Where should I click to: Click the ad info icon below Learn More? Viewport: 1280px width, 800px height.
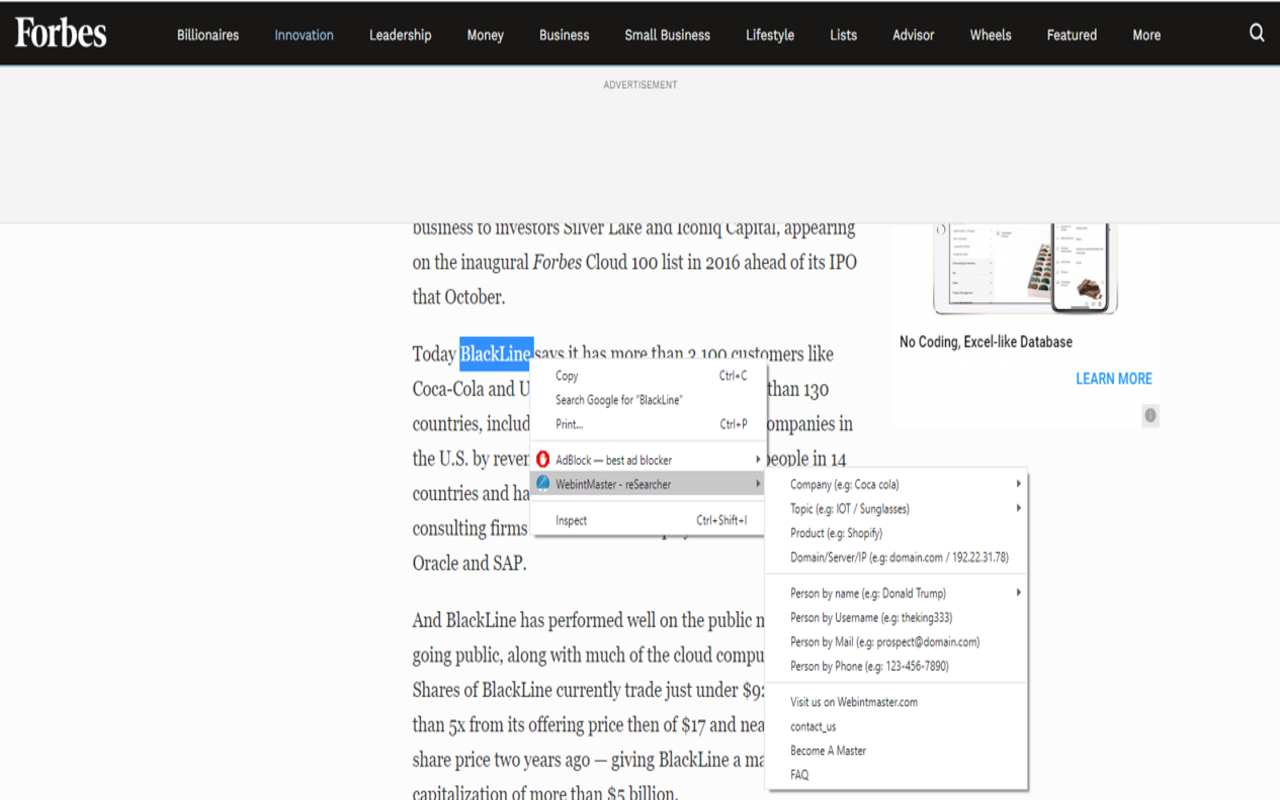[1150, 415]
